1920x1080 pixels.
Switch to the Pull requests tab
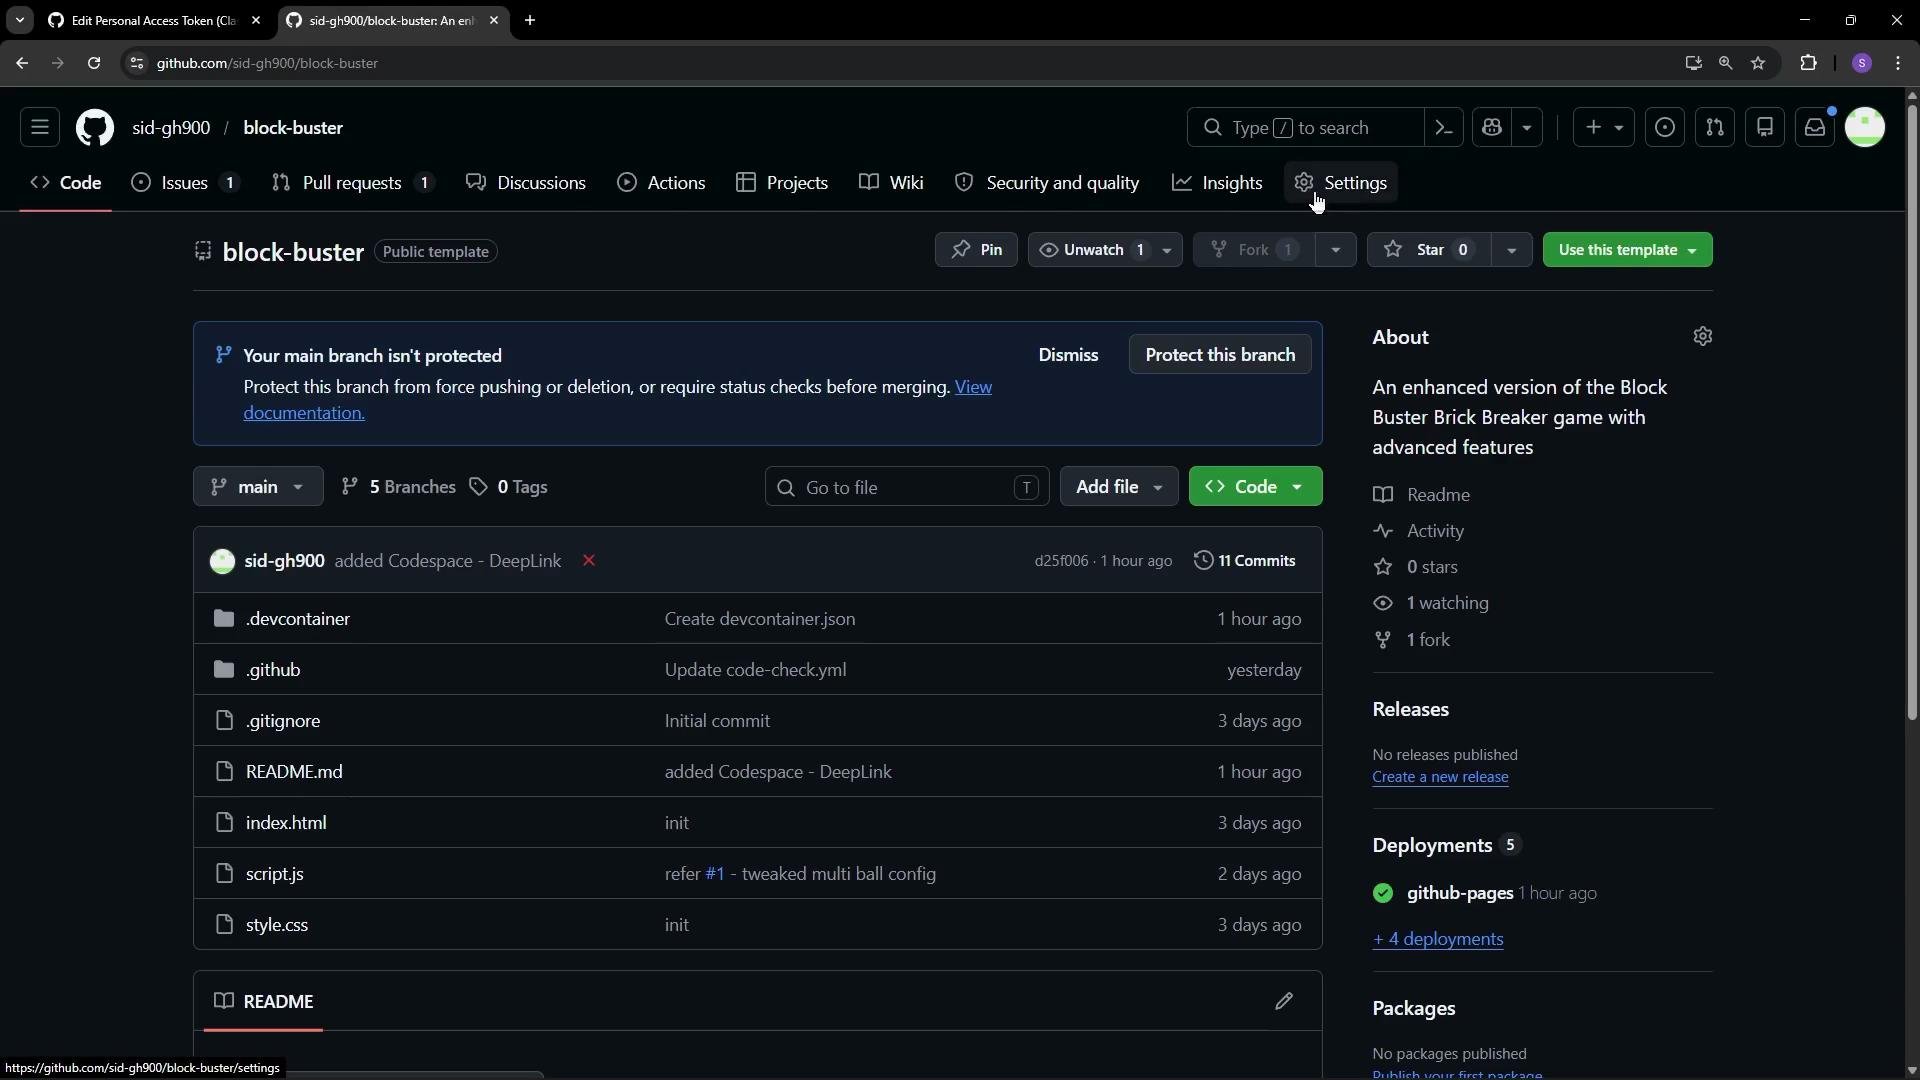click(352, 183)
